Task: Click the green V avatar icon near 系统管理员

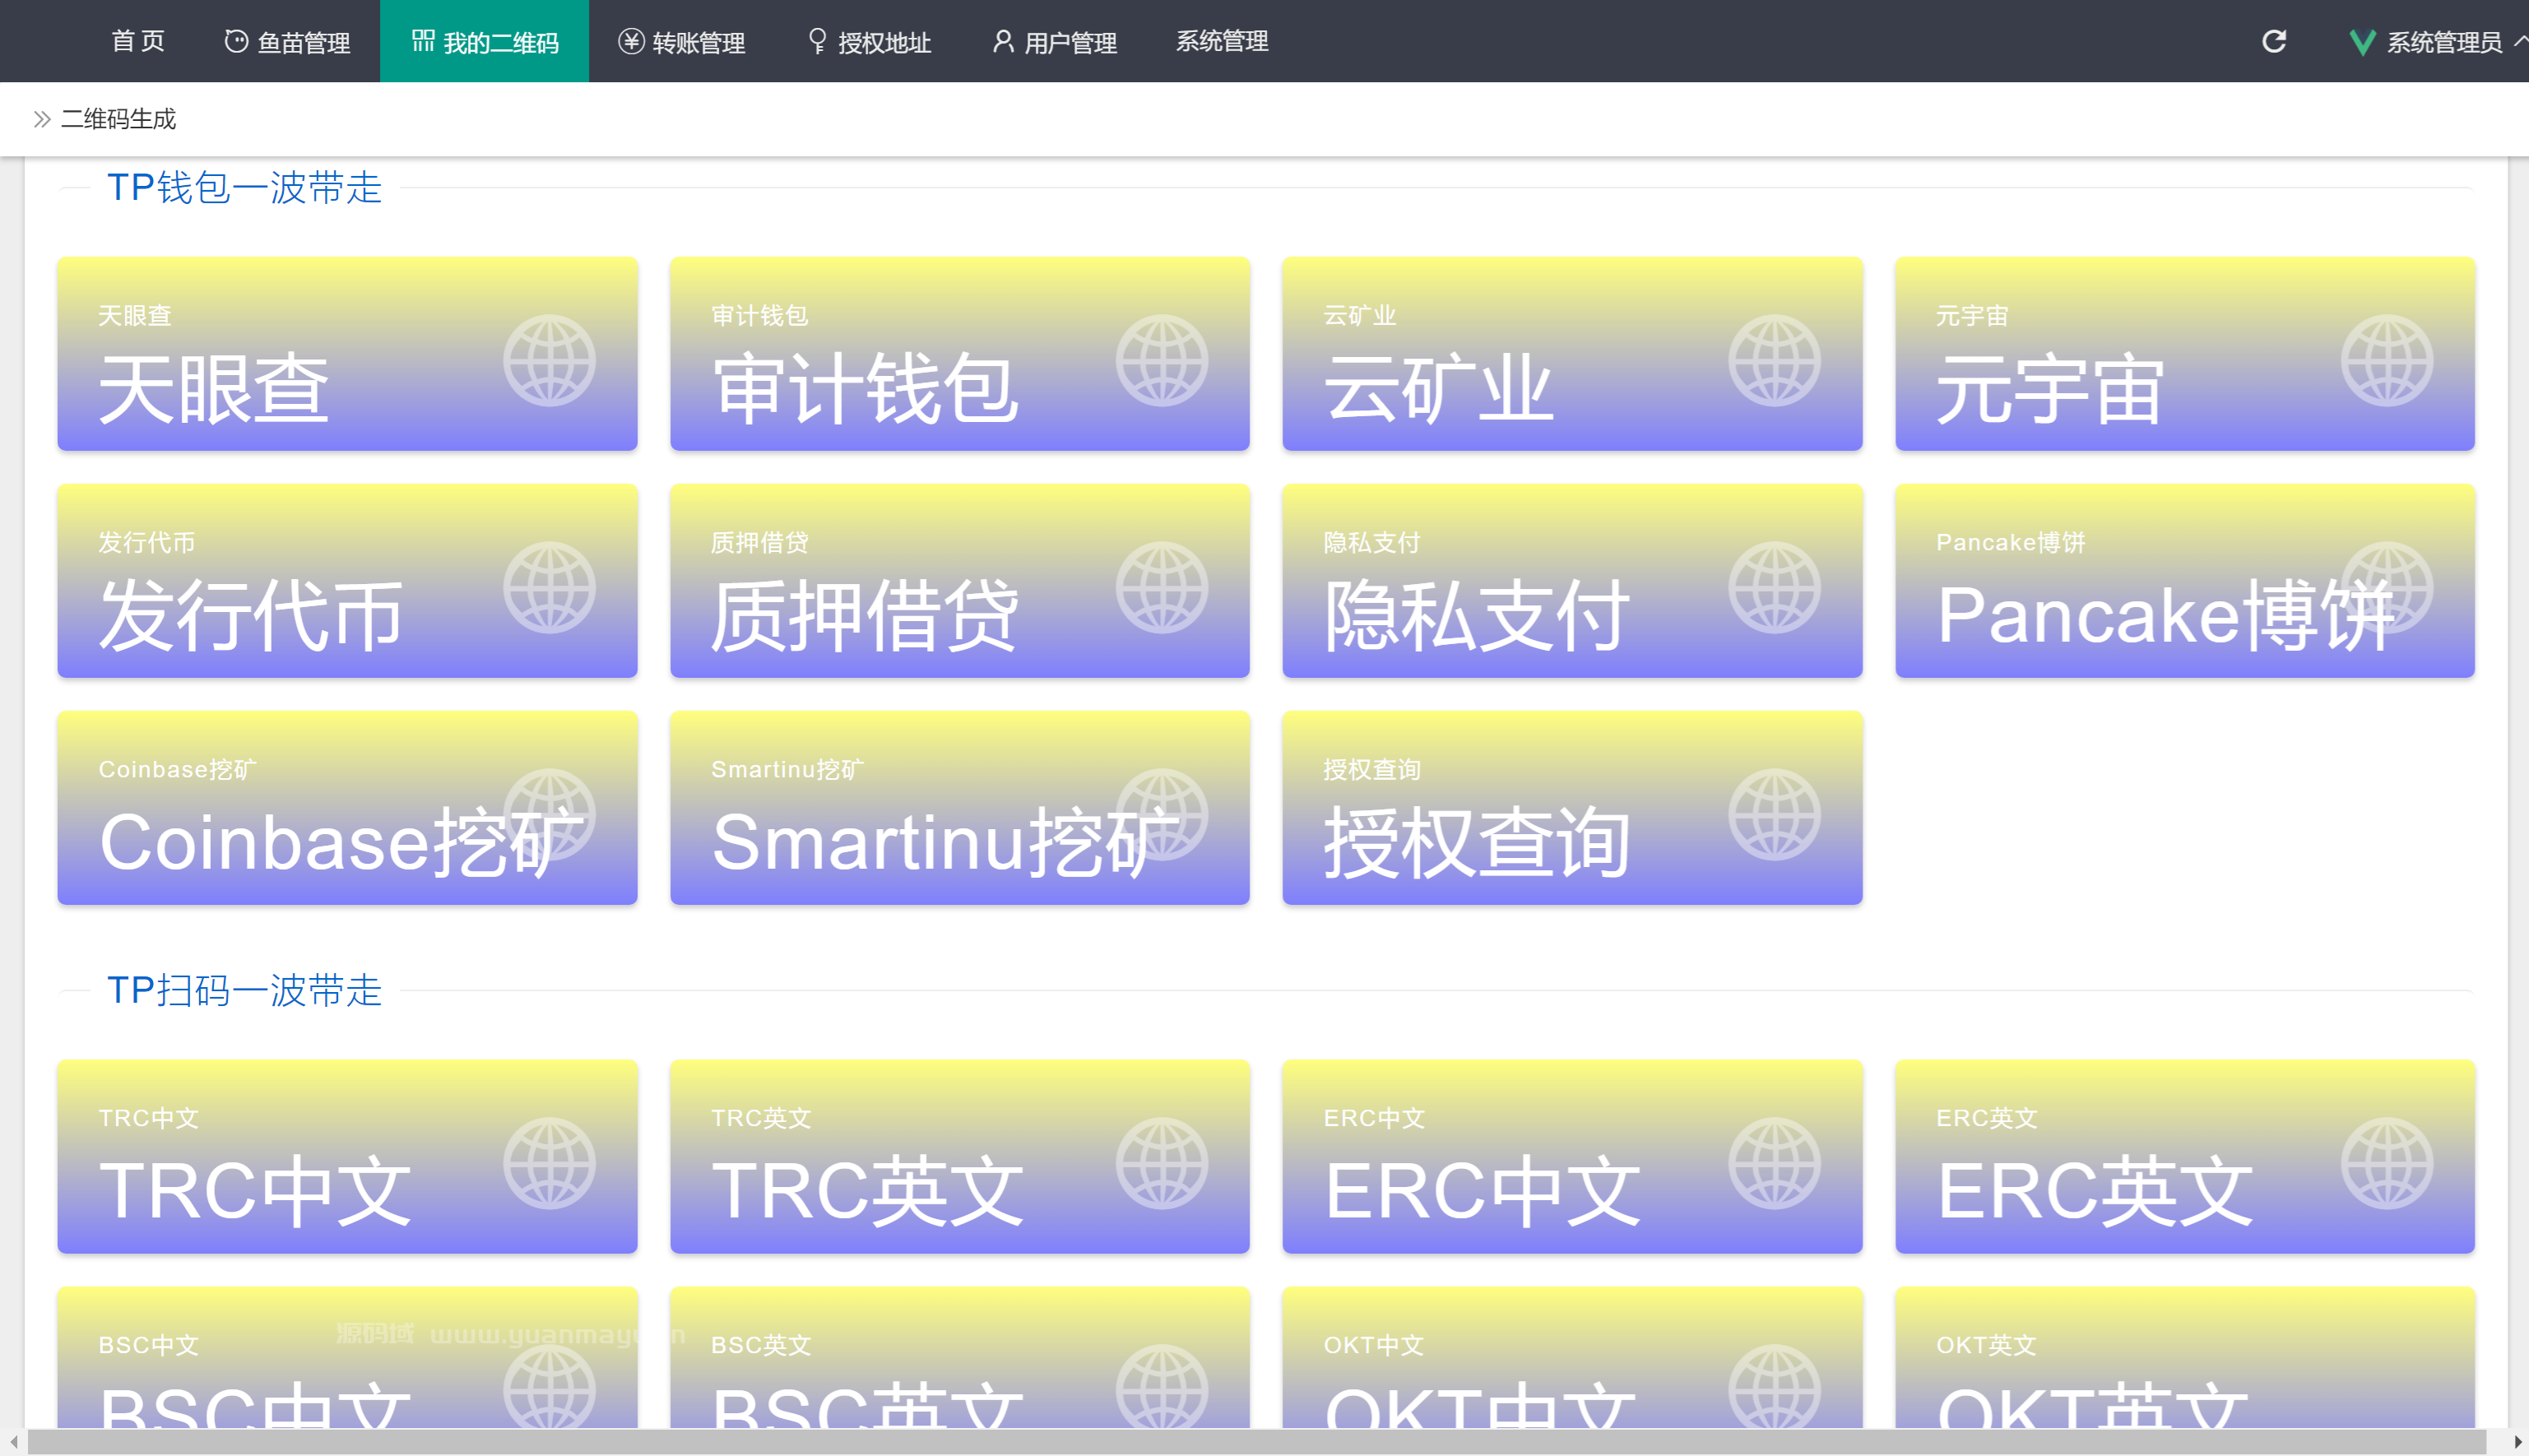Action: [2363, 41]
